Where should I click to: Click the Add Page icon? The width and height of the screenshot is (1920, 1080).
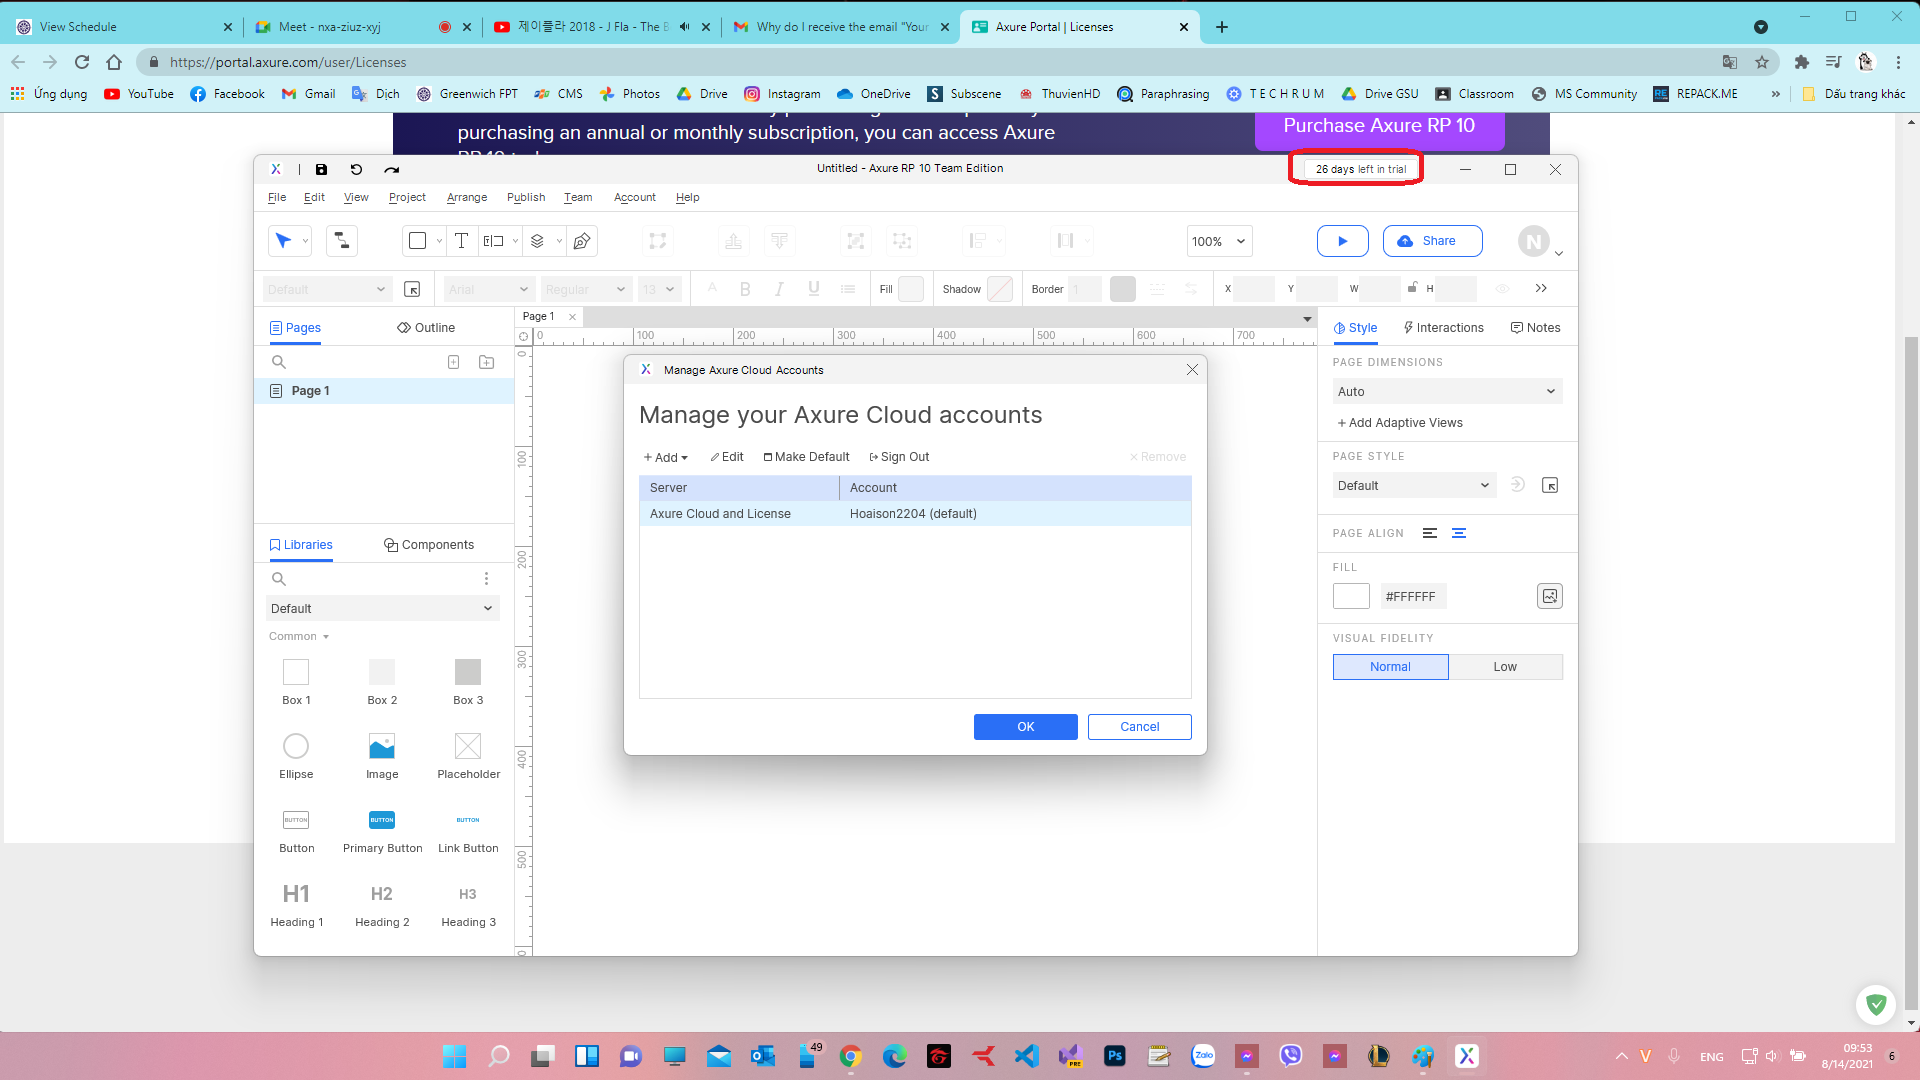453,362
